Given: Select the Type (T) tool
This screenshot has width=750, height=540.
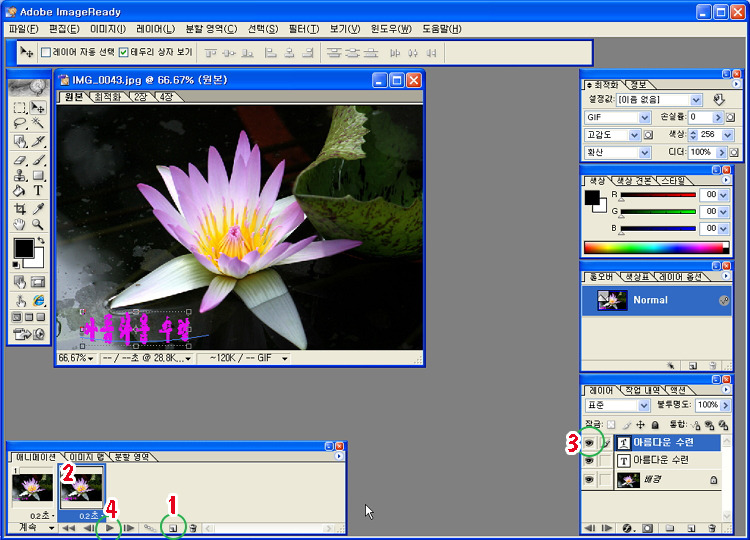Looking at the screenshot, I should tap(38, 190).
